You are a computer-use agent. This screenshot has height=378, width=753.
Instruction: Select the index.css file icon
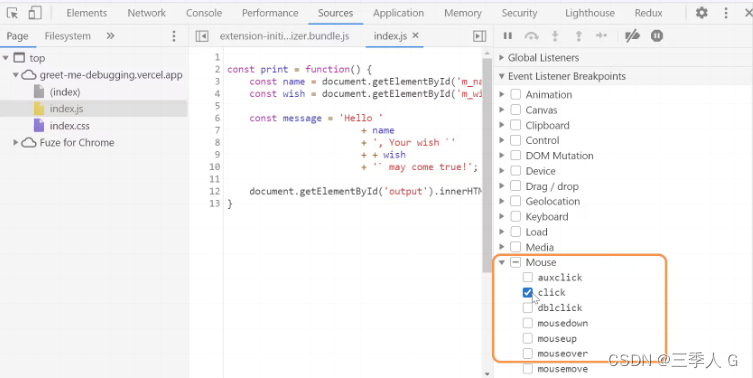[x=39, y=126]
